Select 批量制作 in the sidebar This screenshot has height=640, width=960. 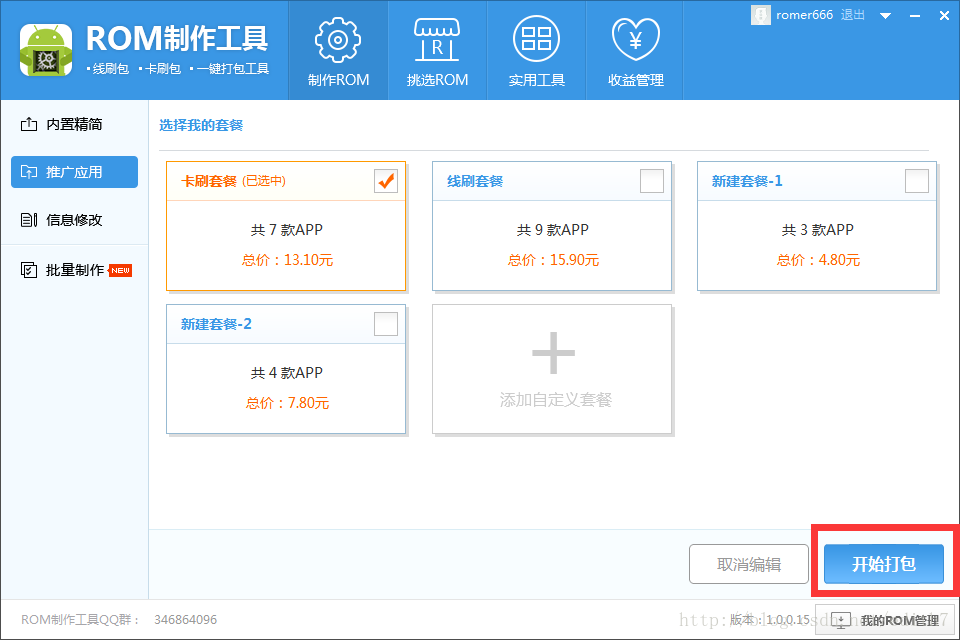click(74, 270)
